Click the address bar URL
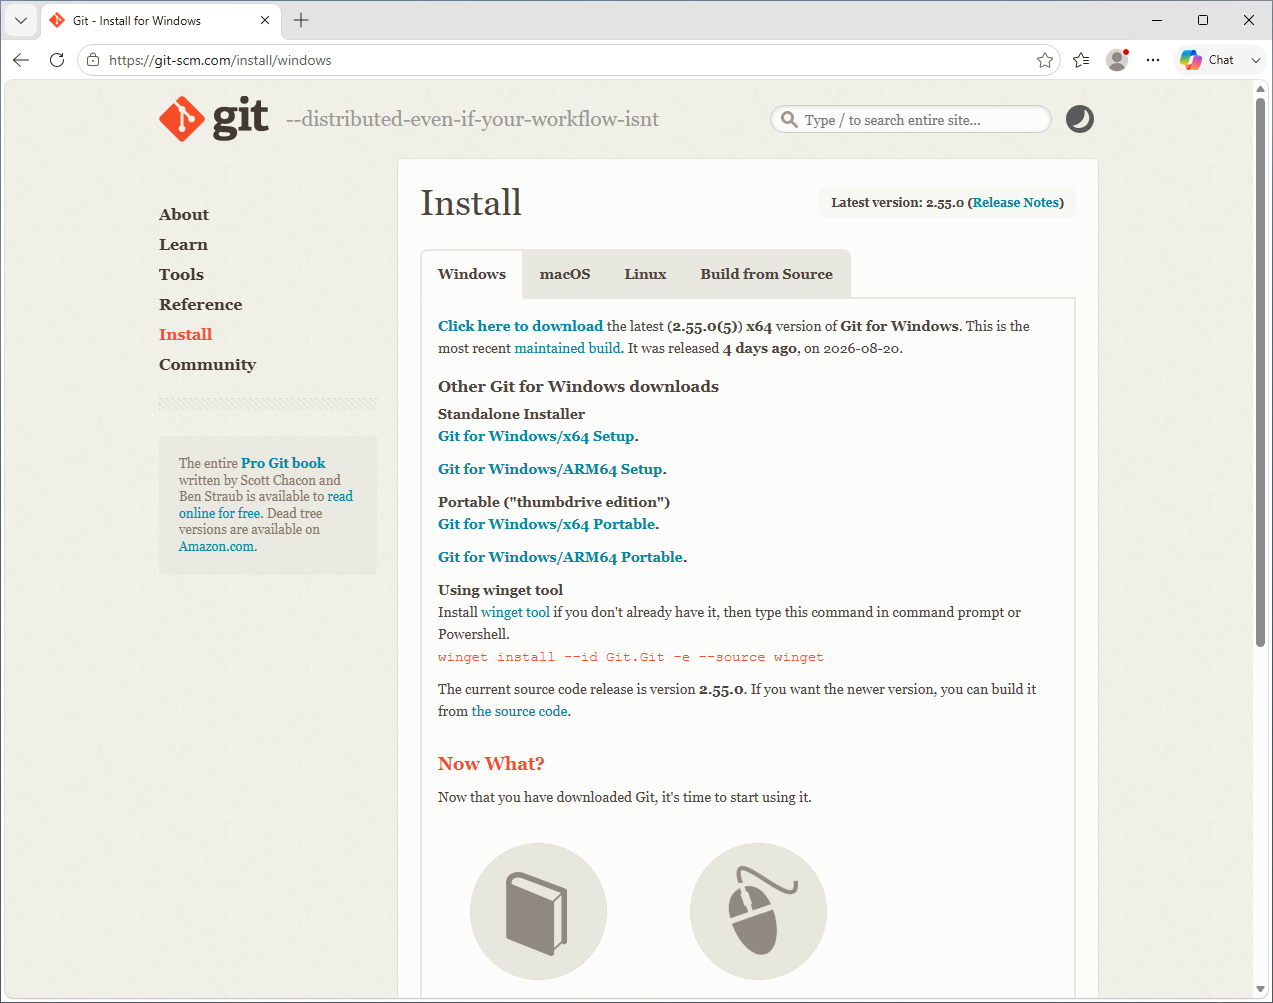Image resolution: width=1273 pixels, height=1003 pixels. click(220, 60)
